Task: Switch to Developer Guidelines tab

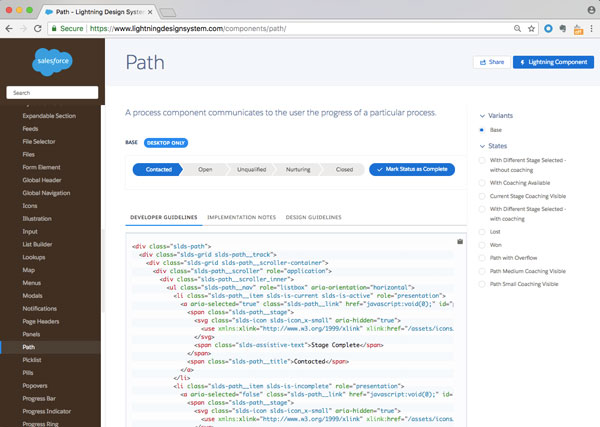Action: click(164, 217)
